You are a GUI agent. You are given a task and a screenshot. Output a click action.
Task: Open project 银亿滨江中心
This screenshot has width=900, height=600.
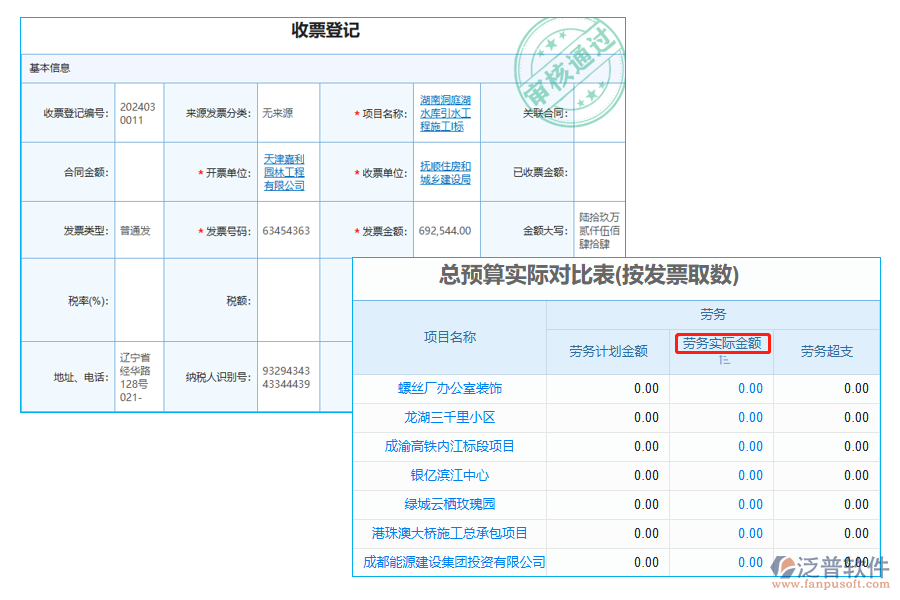pyautogui.click(x=449, y=476)
